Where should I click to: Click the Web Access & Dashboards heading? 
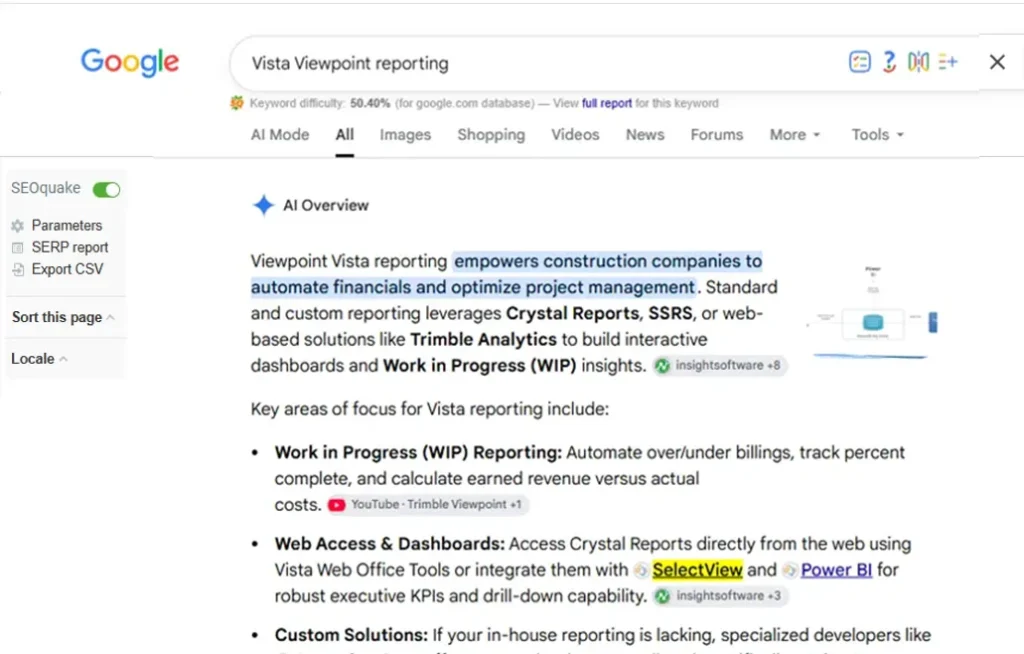pyautogui.click(x=389, y=544)
